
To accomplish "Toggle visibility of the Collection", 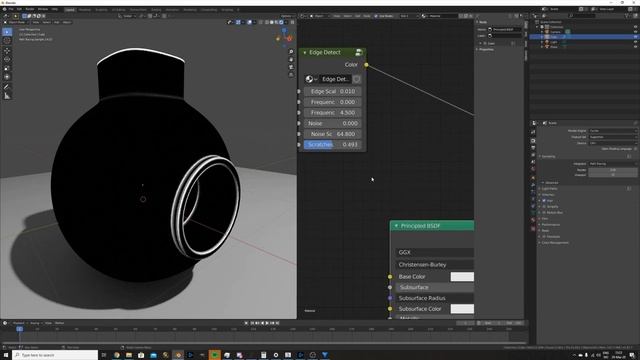I will [635, 27].
